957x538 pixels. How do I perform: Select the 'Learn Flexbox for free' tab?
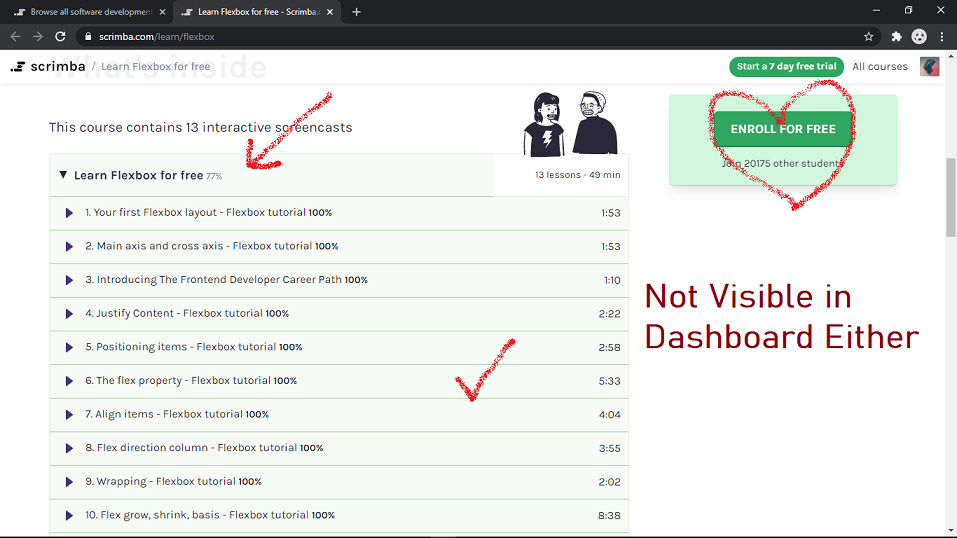point(256,12)
